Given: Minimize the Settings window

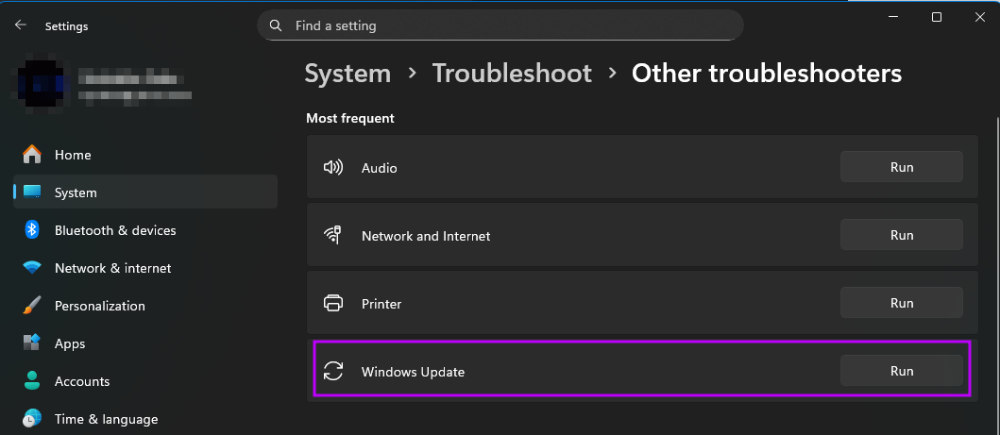Looking at the screenshot, I should point(893,17).
